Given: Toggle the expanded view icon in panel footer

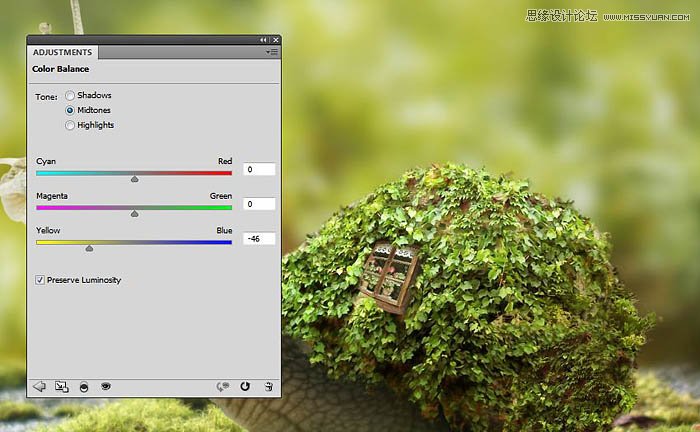Looking at the screenshot, I should point(62,386).
